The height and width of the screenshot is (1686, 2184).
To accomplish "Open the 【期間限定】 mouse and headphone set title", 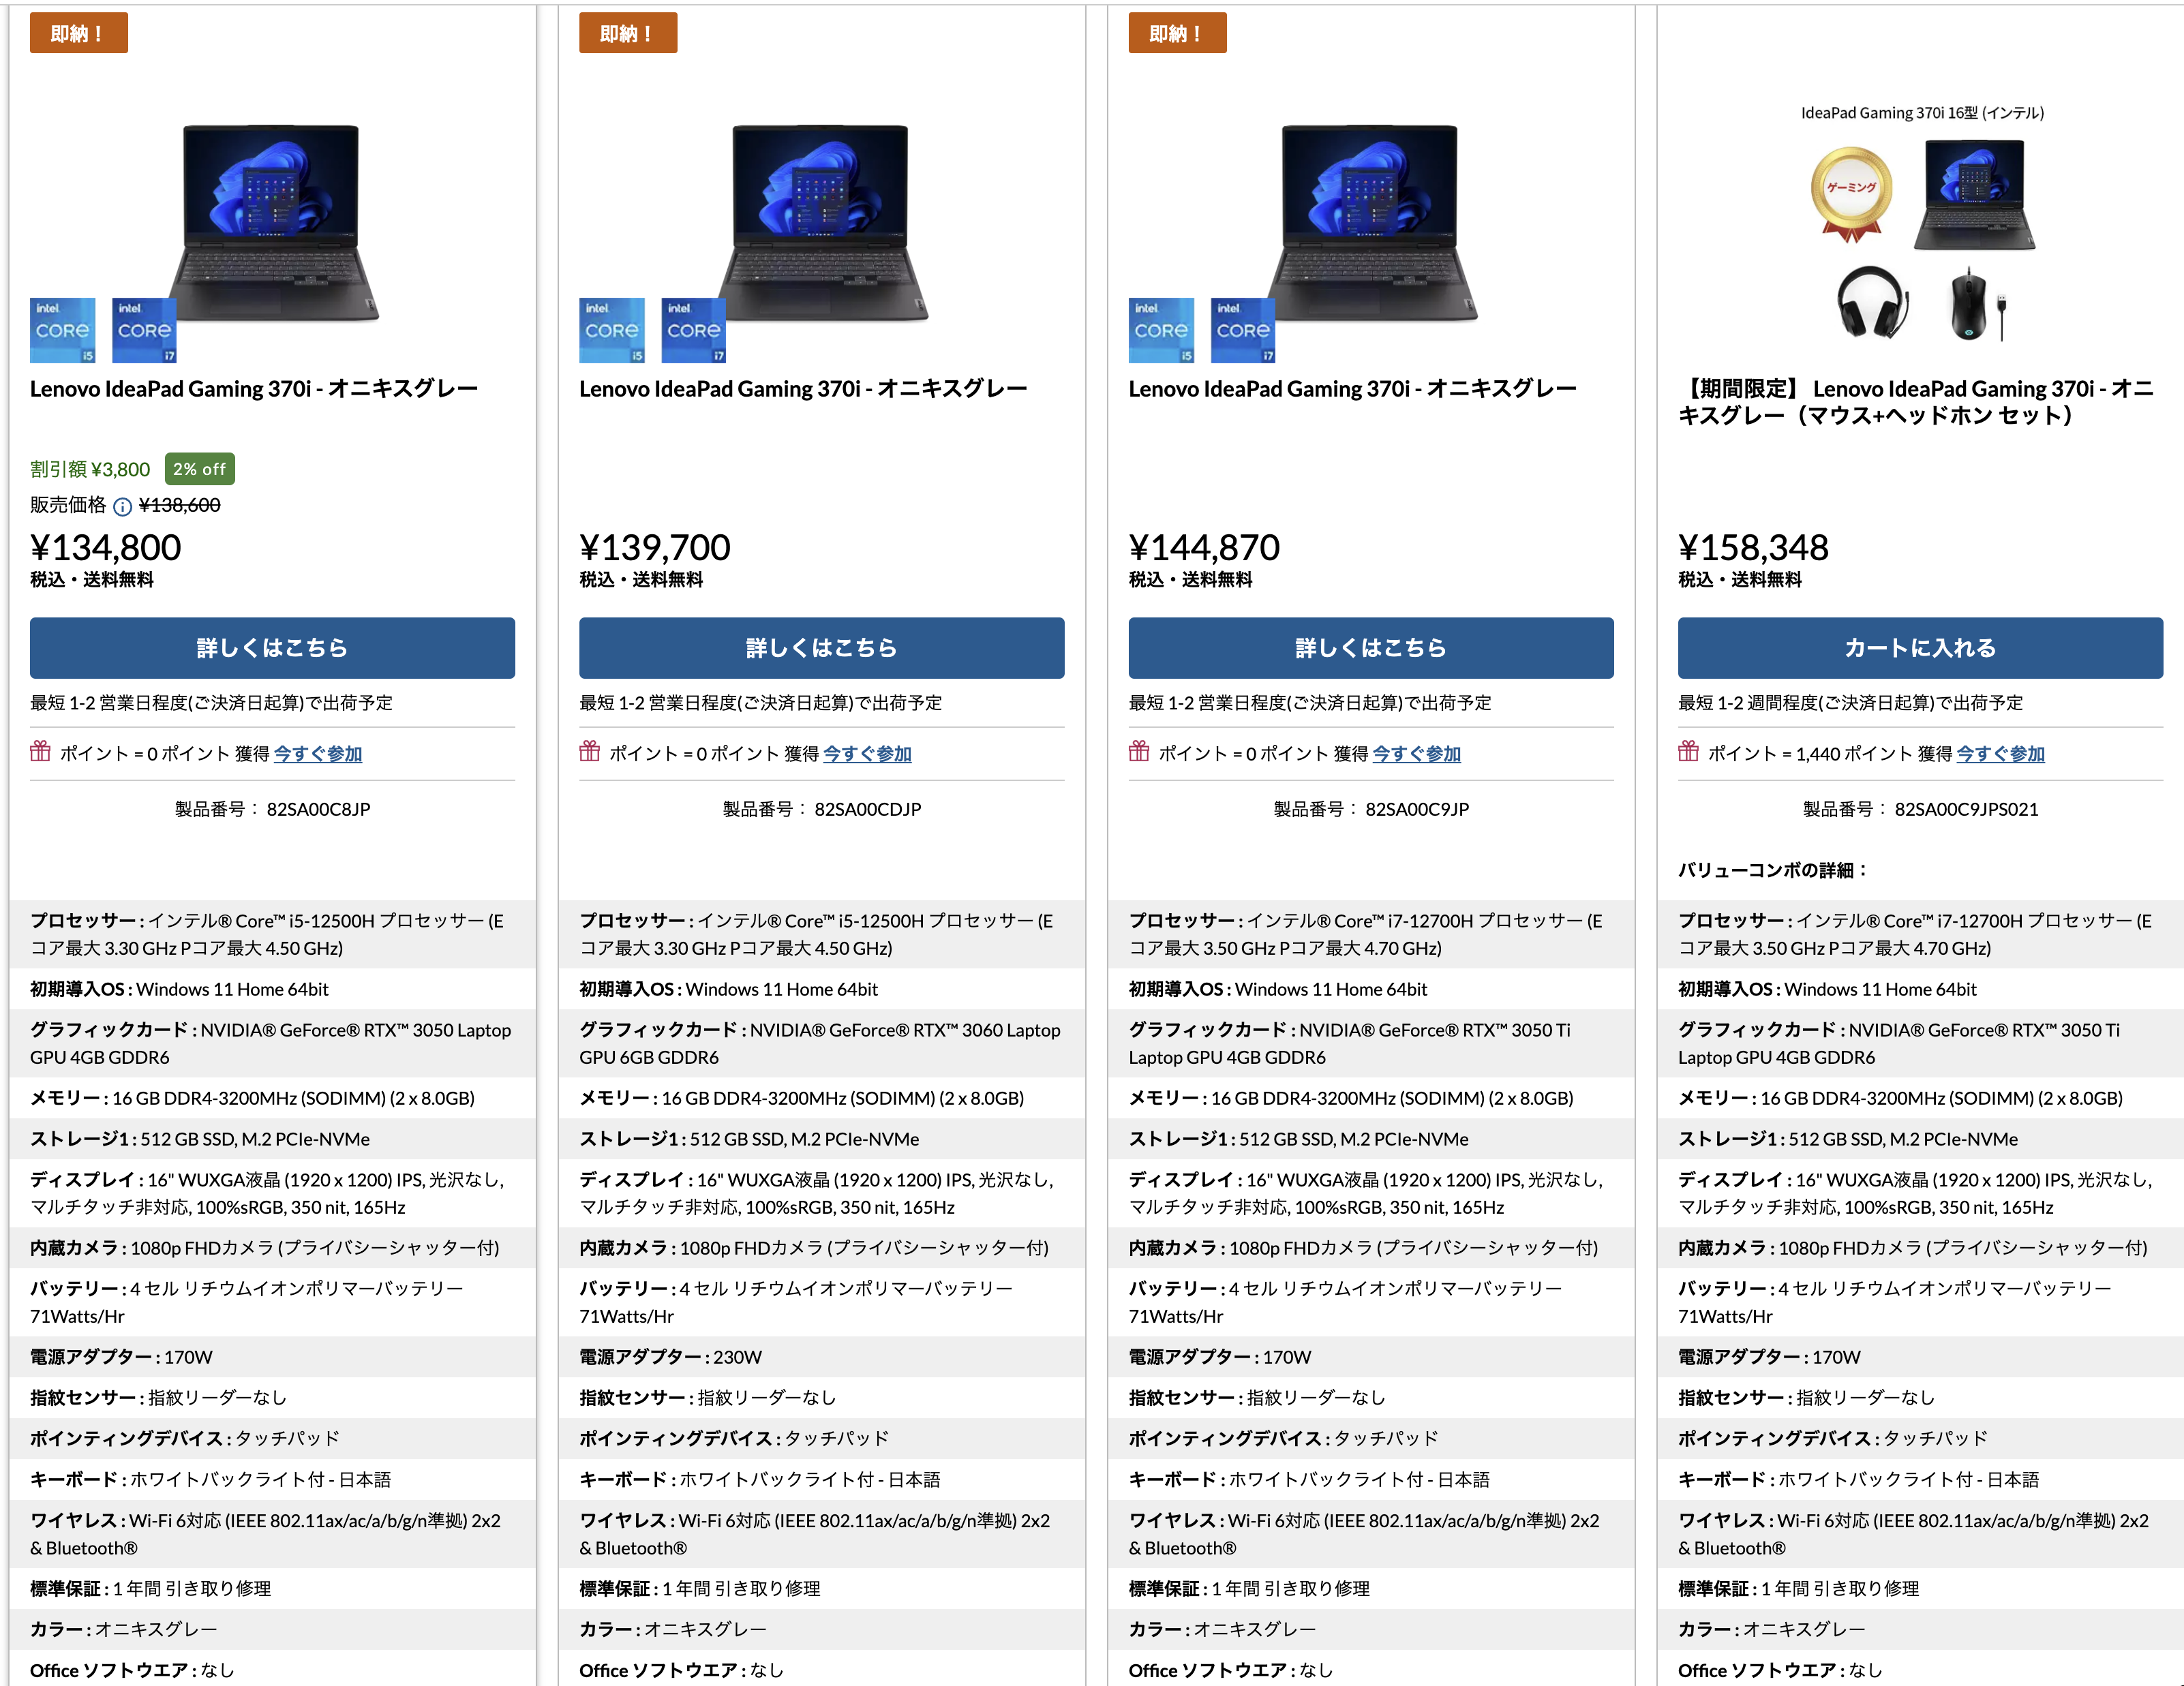I will point(1915,402).
